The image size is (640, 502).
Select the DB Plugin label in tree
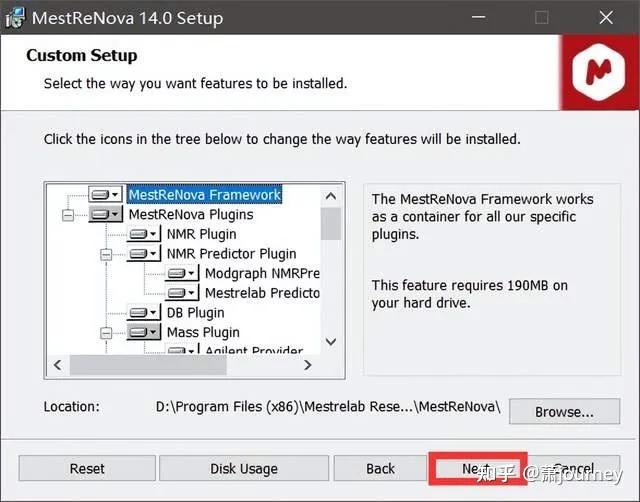click(x=195, y=313)
